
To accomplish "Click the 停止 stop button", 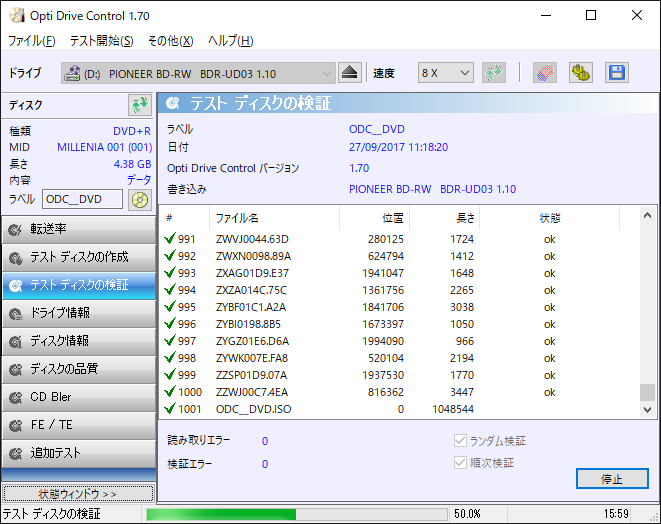I will pyautogui.click(x=612, y=478).
